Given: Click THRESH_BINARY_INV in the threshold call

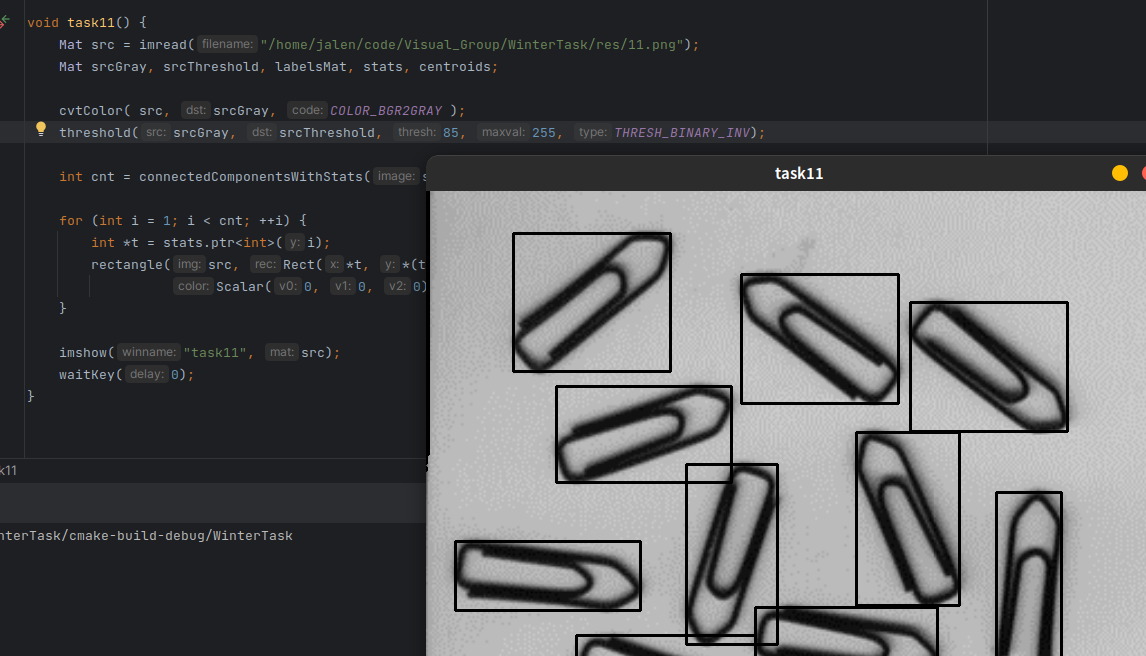Looking at the screenshot, I should pyautogui.click(x=682, y=132).
